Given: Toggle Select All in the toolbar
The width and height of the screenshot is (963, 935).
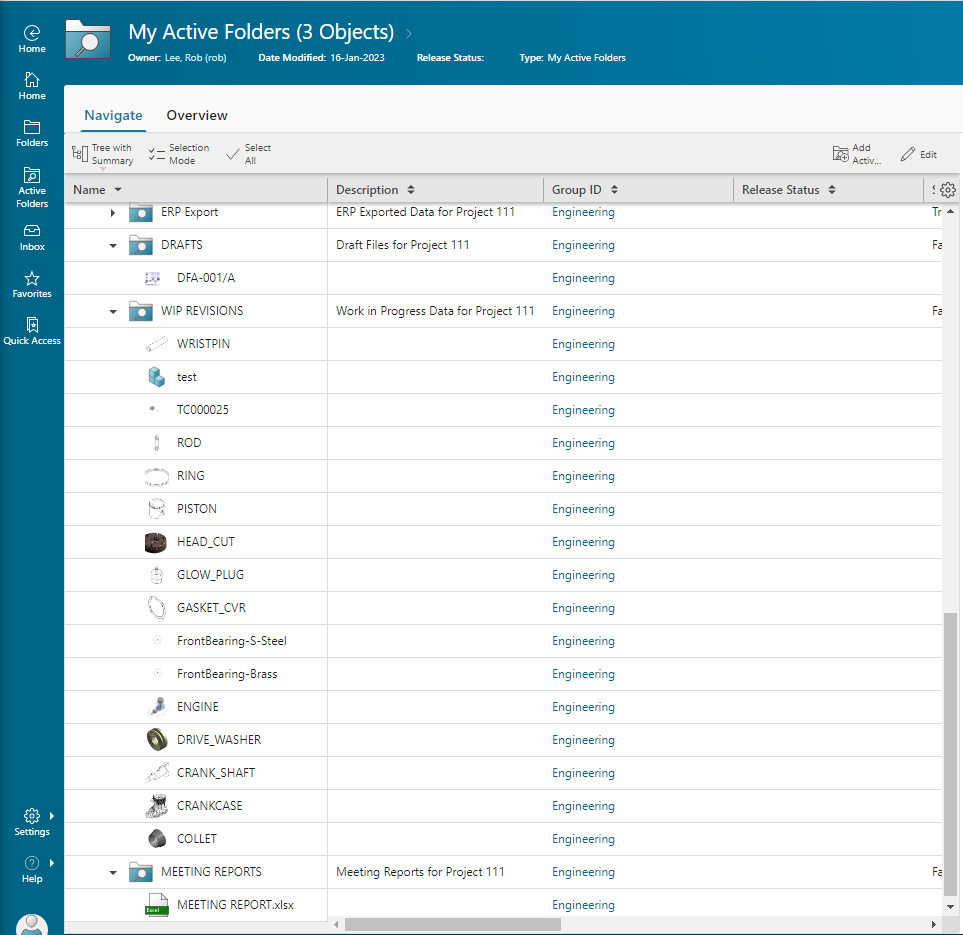Looking at the screenshot, I should point(248,153).
